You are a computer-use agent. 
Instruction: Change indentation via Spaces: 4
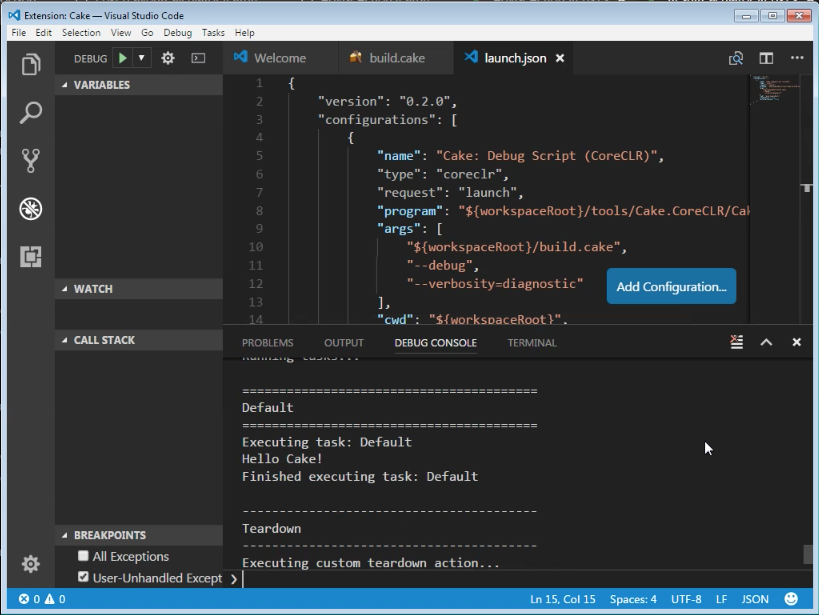coord(633,599)
